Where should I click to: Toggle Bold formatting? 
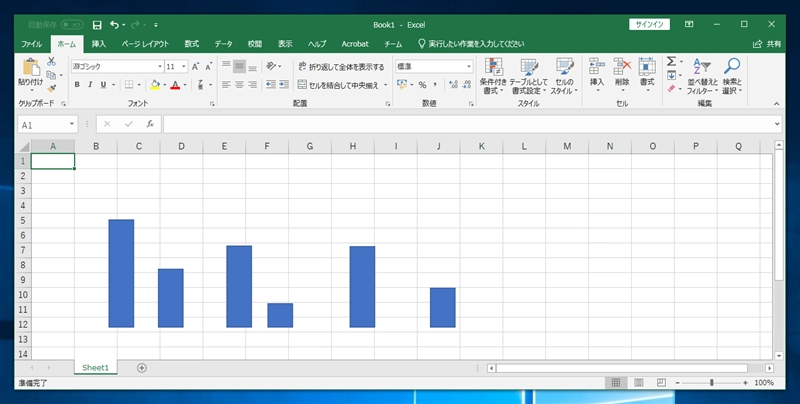76,85
